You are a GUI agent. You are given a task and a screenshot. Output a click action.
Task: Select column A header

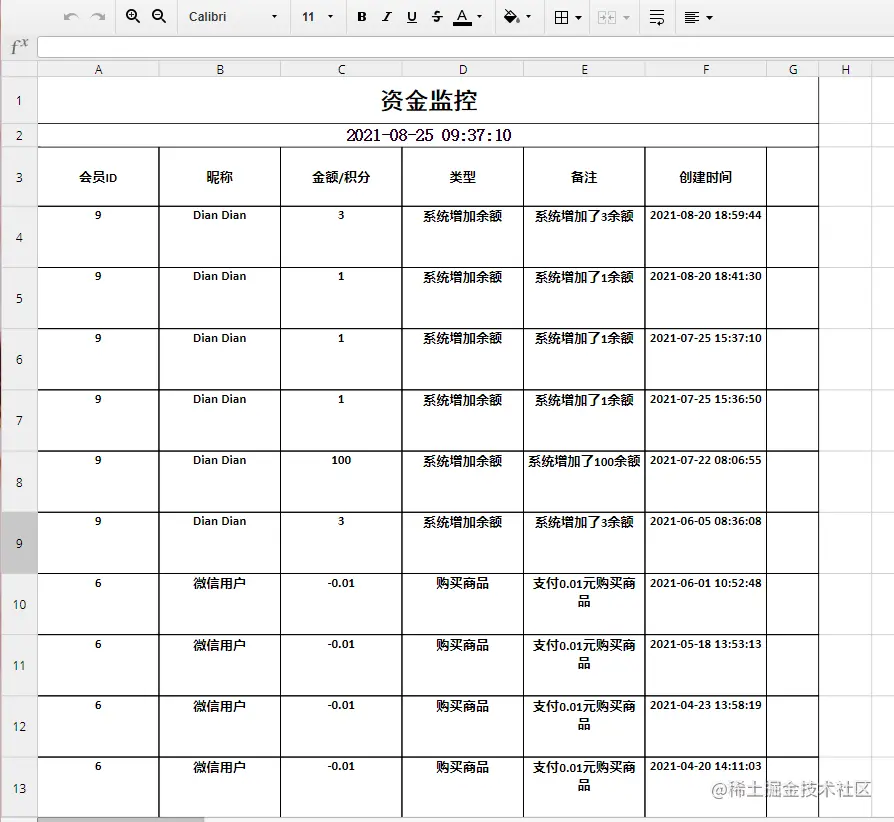(98, 70)
